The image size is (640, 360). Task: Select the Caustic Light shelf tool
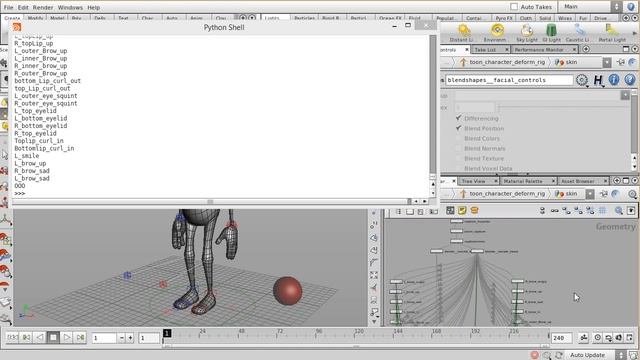pyautogui.click(x=578, y=33)
